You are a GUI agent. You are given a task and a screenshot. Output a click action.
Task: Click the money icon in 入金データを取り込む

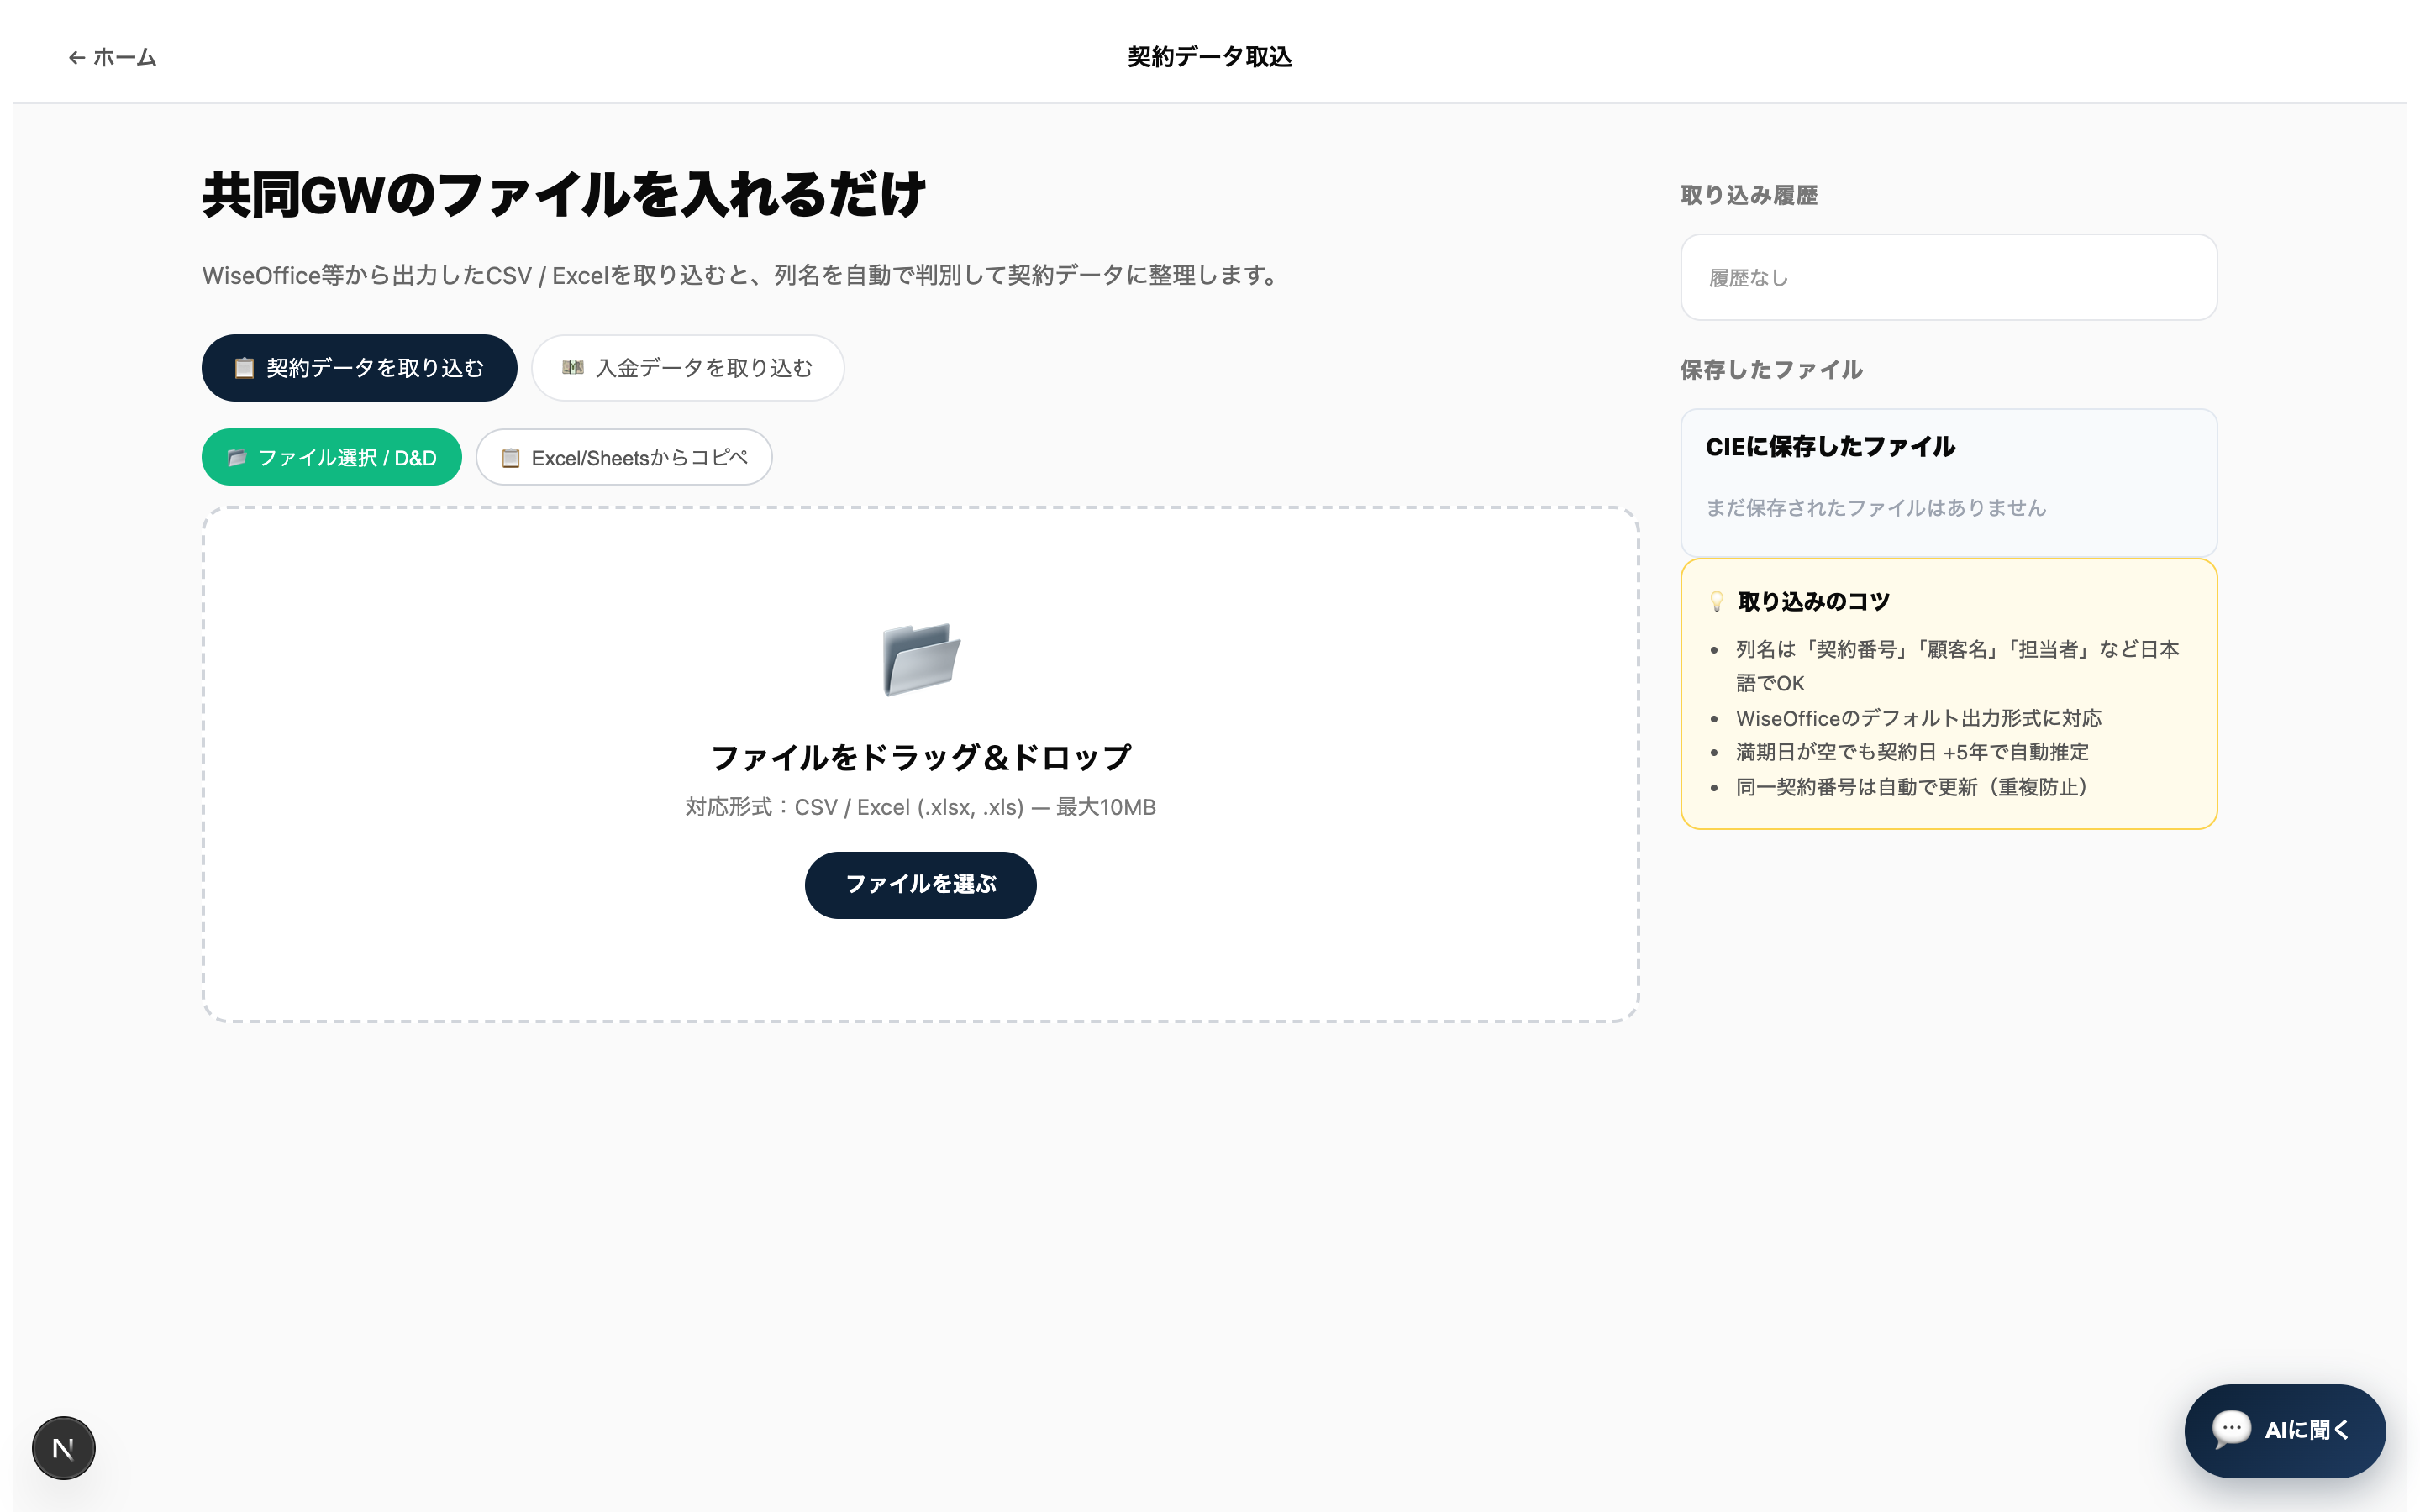(573, 368)
